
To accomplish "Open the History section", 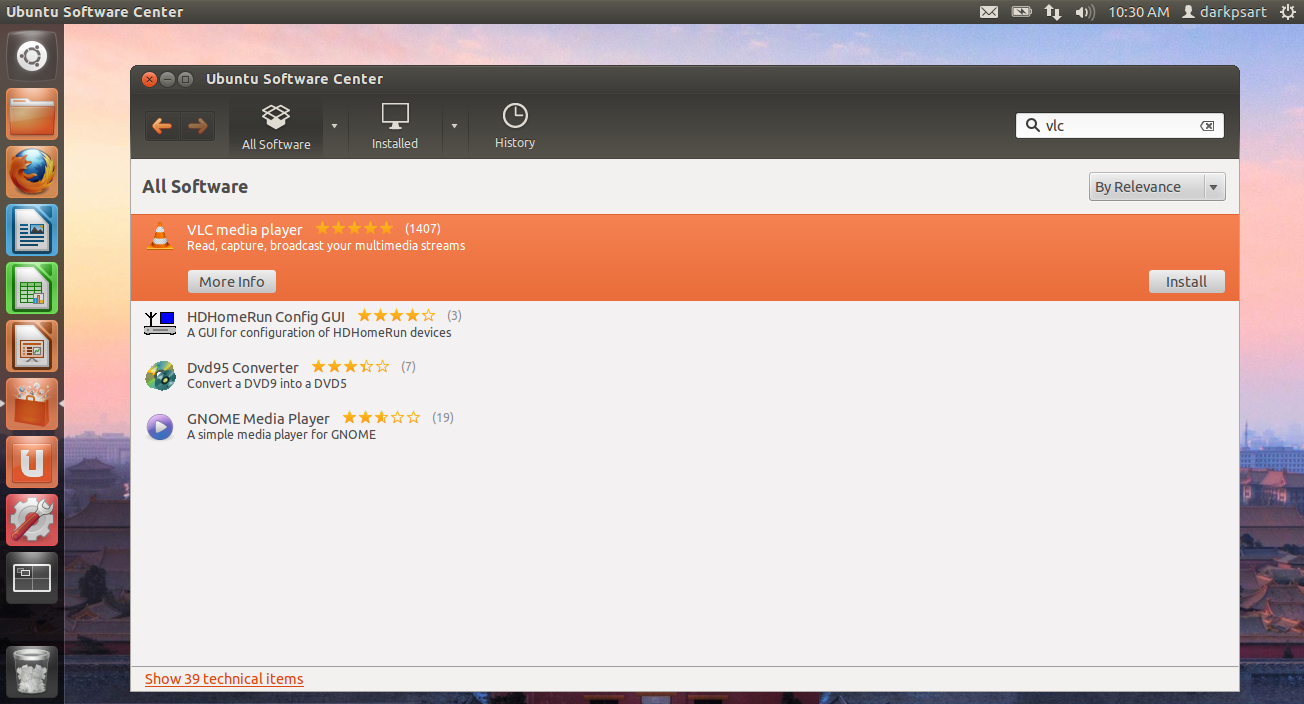I will 515,127.
